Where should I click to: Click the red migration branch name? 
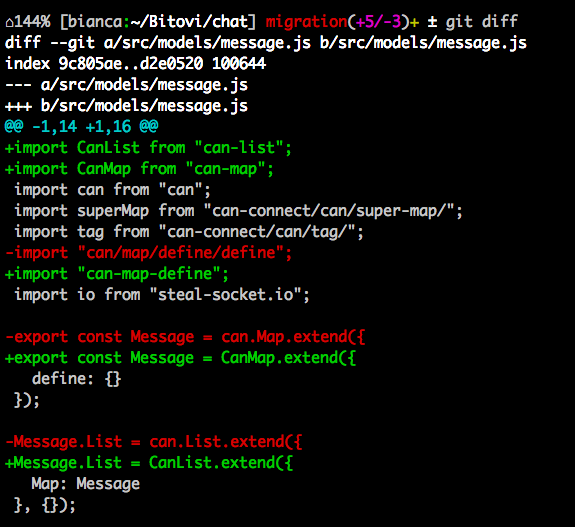[x=306, y=22]
